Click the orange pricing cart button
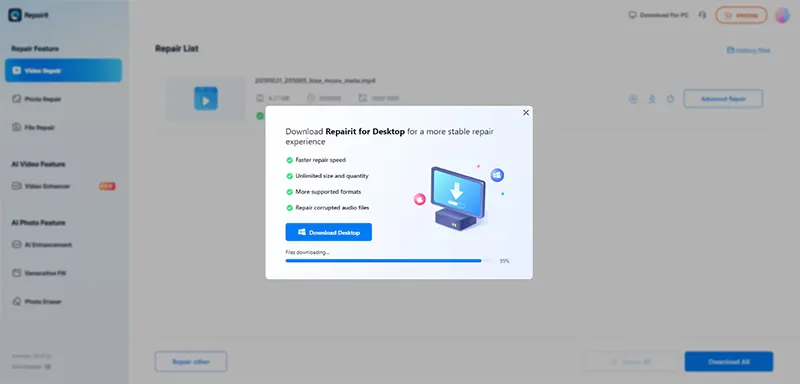This screenshot has width=800, height=384. 741,15
